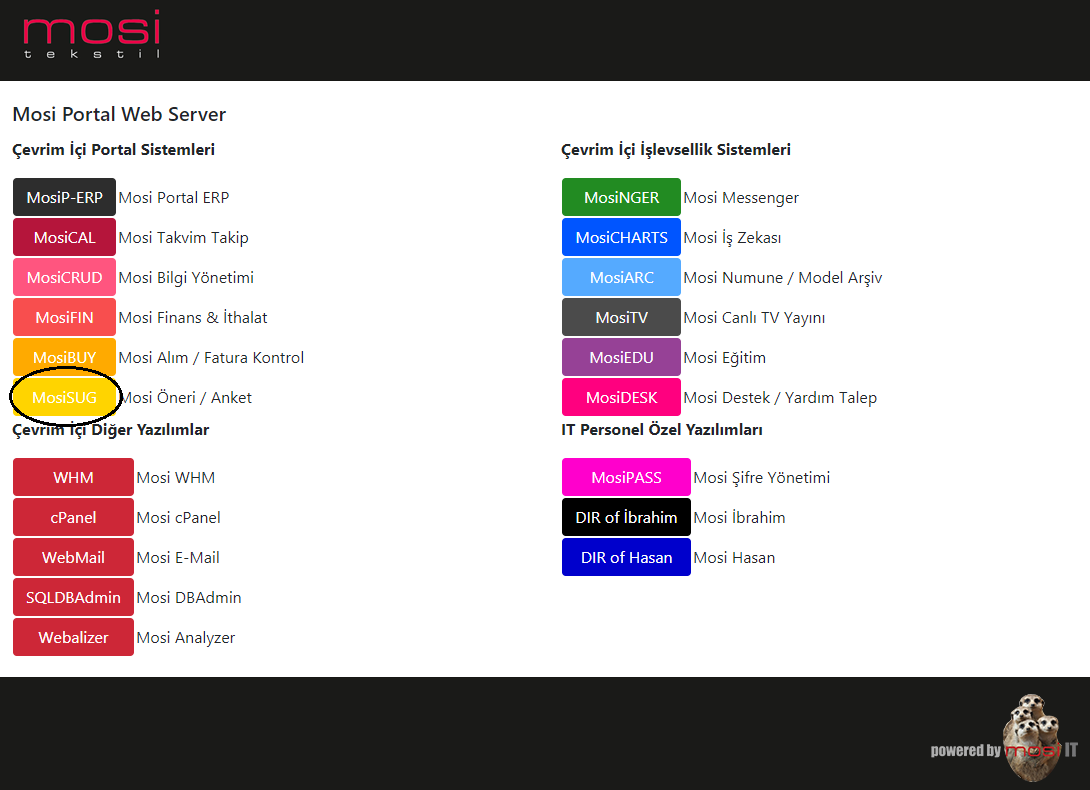Image resolution: width=1090 pixels, height=790 pixels.
Task: Click the 'Mosi Hasan' text
Action: tap(734, 557)
